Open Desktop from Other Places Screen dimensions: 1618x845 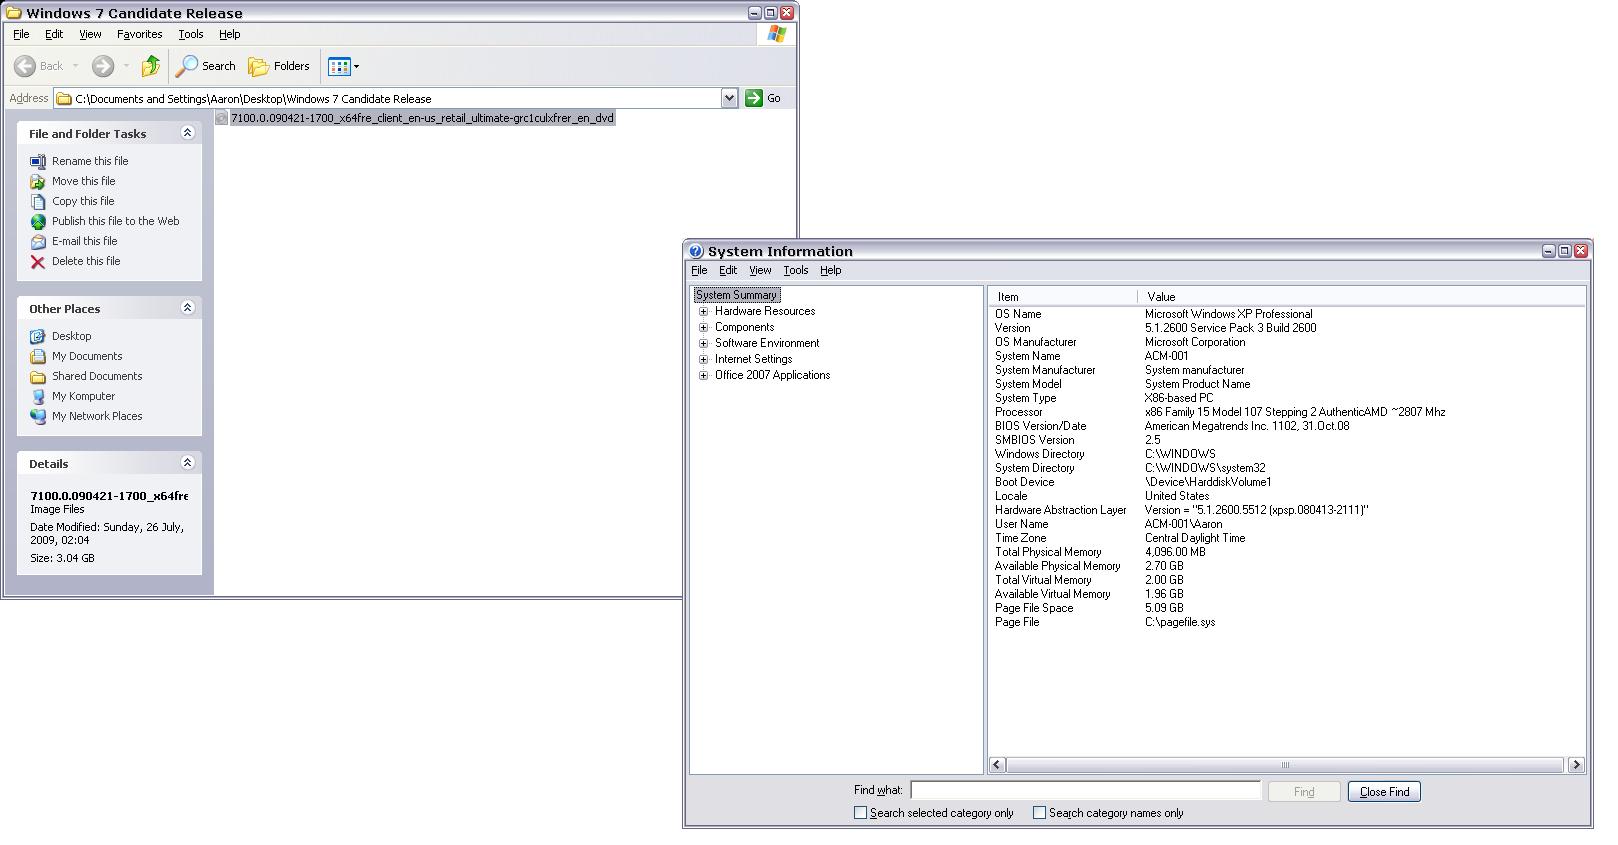tap(72, 336)
